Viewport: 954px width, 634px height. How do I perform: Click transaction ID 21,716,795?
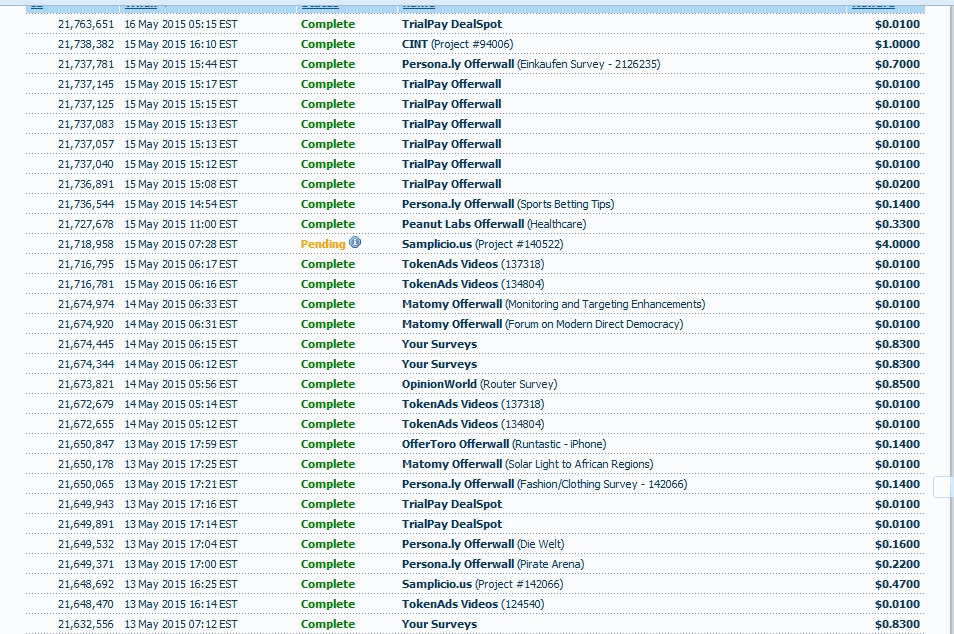point(86,265)
